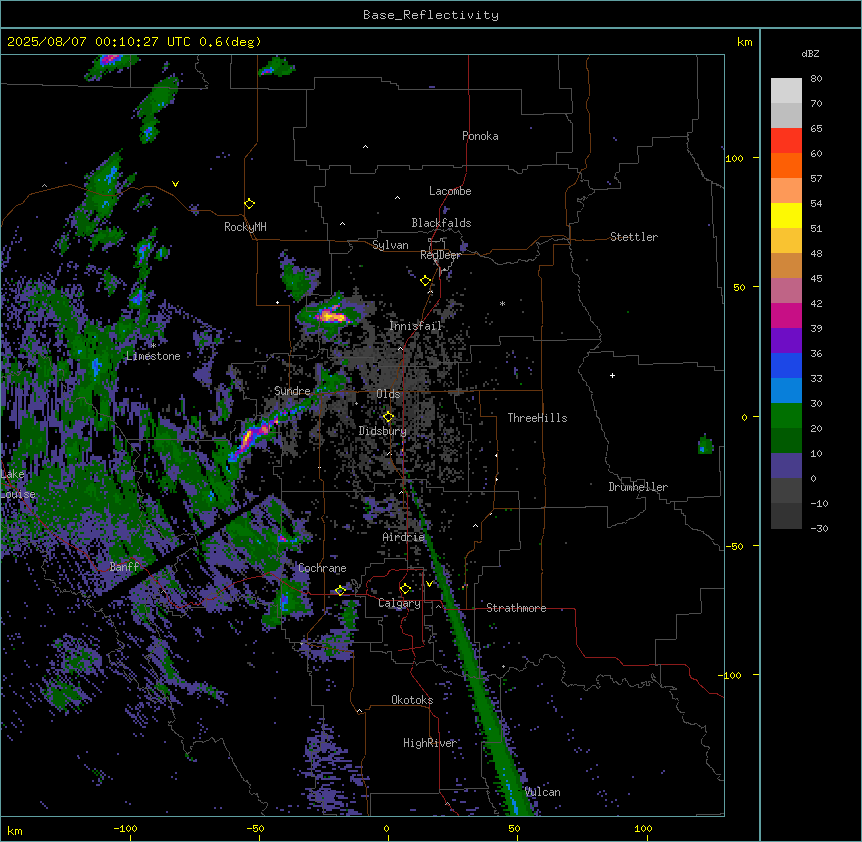Click the purple 36–39 dBZ legend swatch
The width and height of the screenshot is (862, 842).
pyautogui.click(x=786, y=341)
